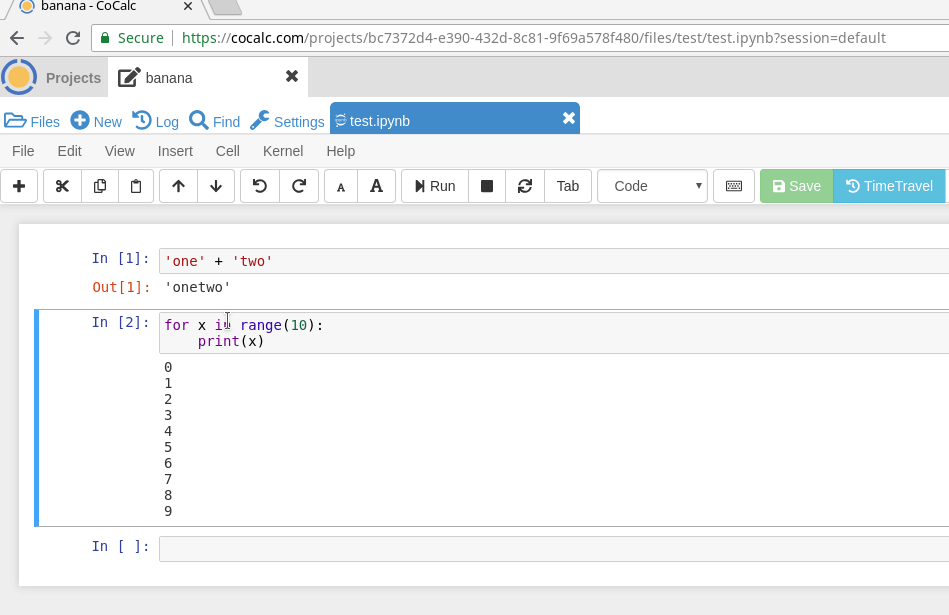
Task: Open the project Log
Action: (x=156, y=121)
